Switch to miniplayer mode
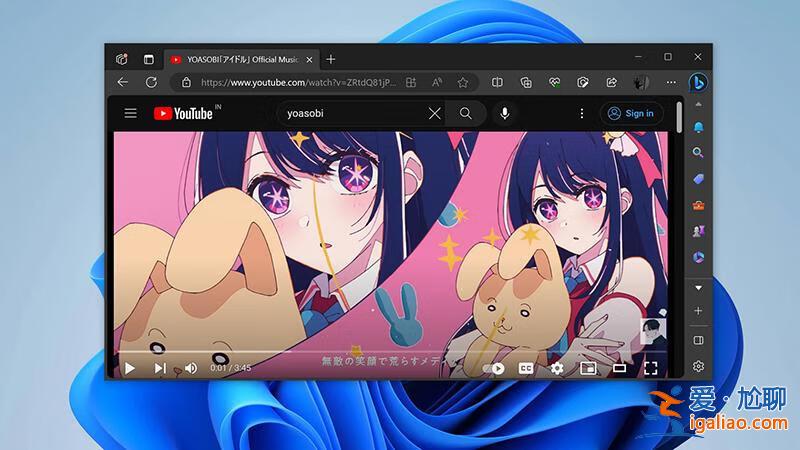Viewport: 800px width, 450px height. point(588,368)
